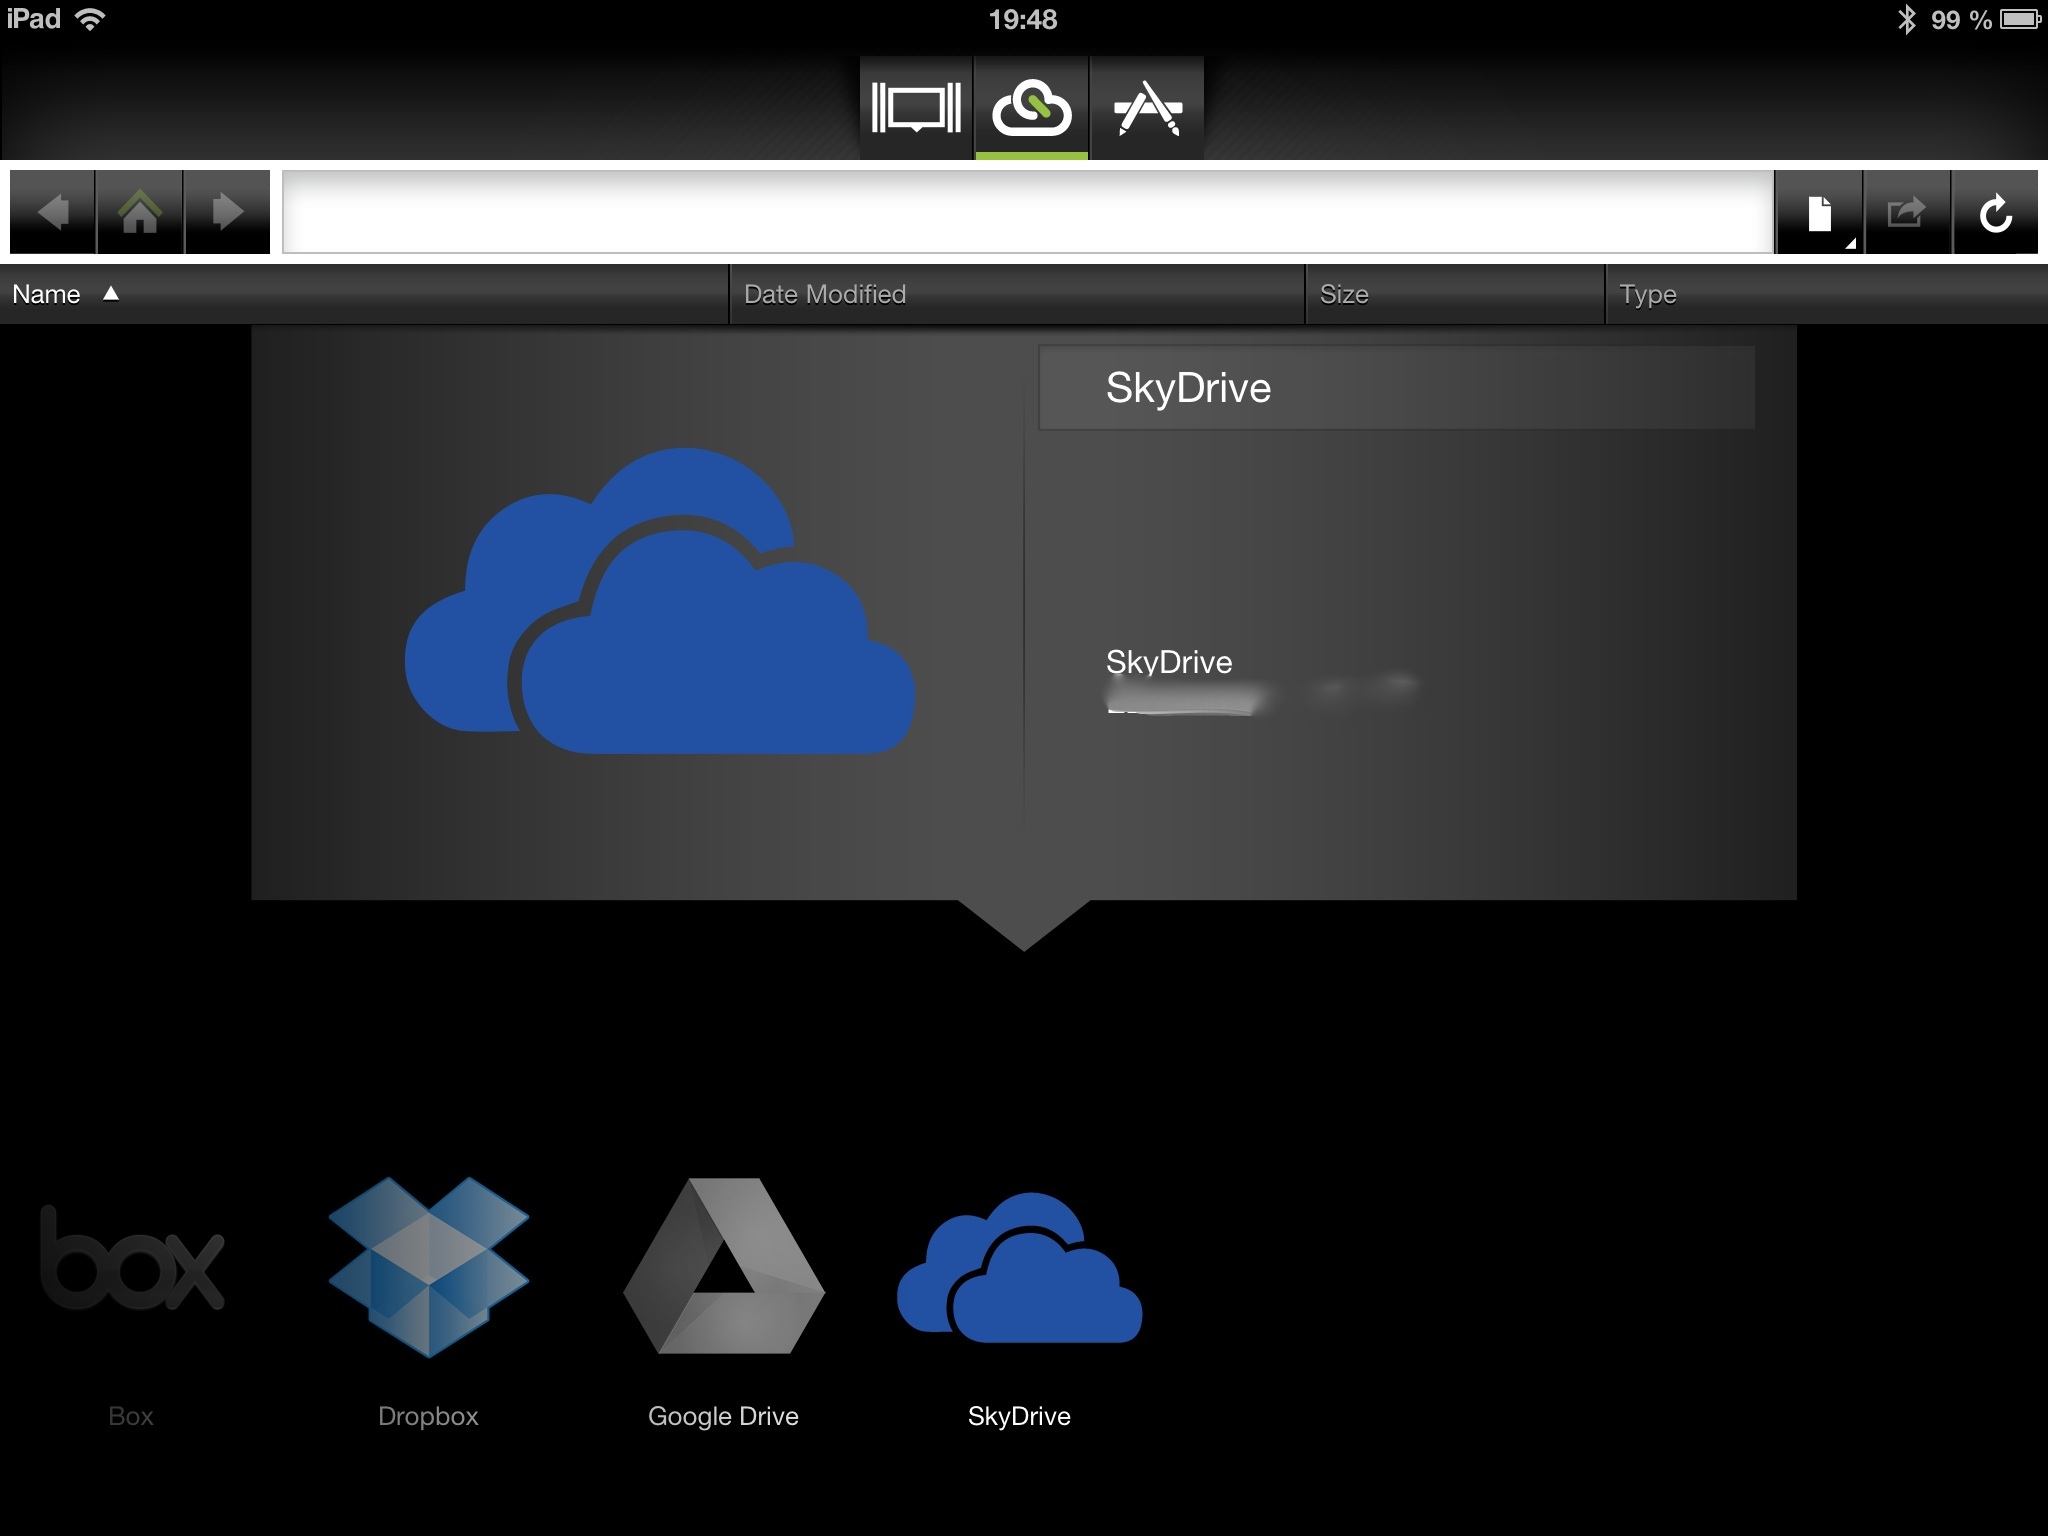Open the new file dropdown
The height and width of the screenshot is (1536, 2048).
1819,212
